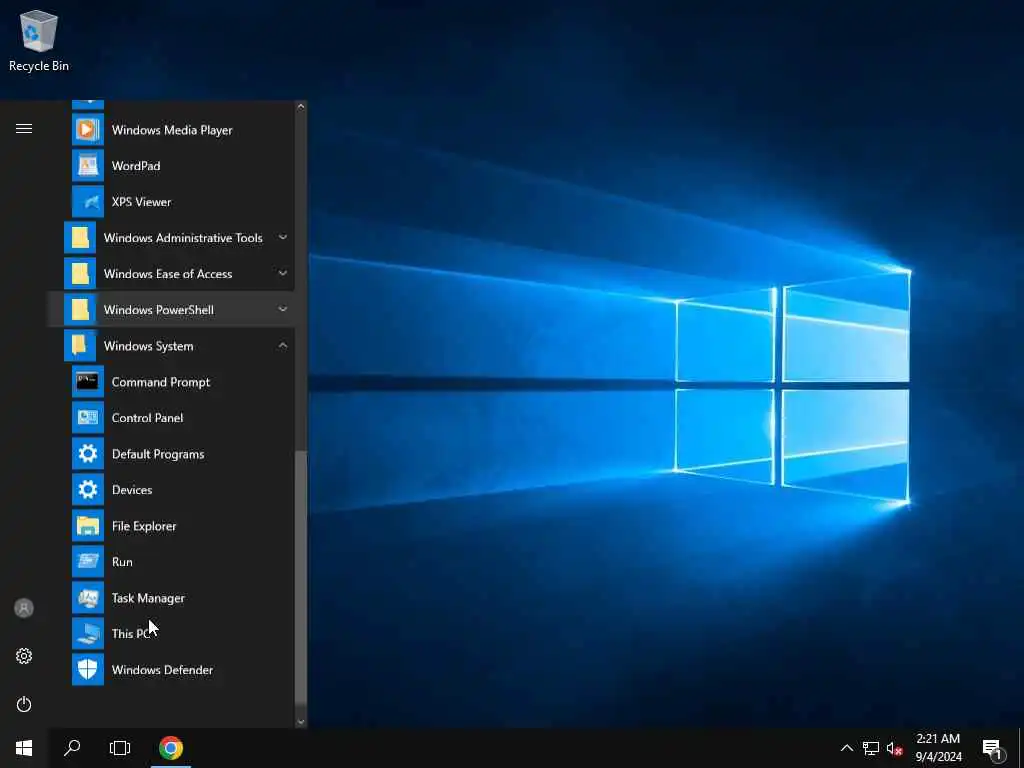Click the Command Prompt icon
The width and height of the screenshot is (1024, 768).
[x=88, y=381]
